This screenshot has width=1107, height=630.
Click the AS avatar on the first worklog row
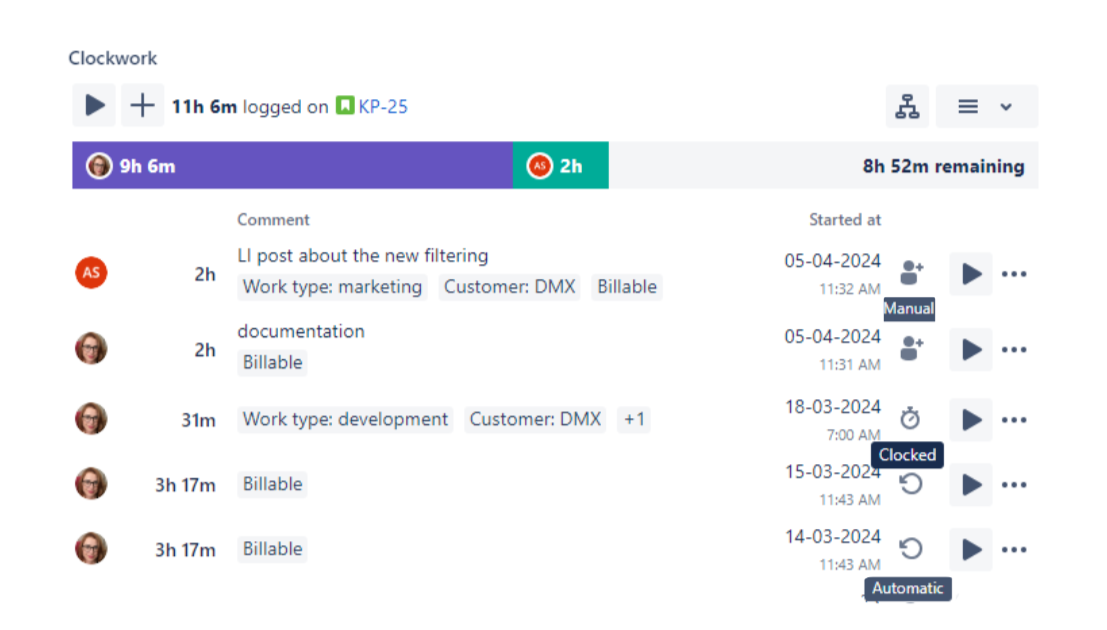click(90, 271)
